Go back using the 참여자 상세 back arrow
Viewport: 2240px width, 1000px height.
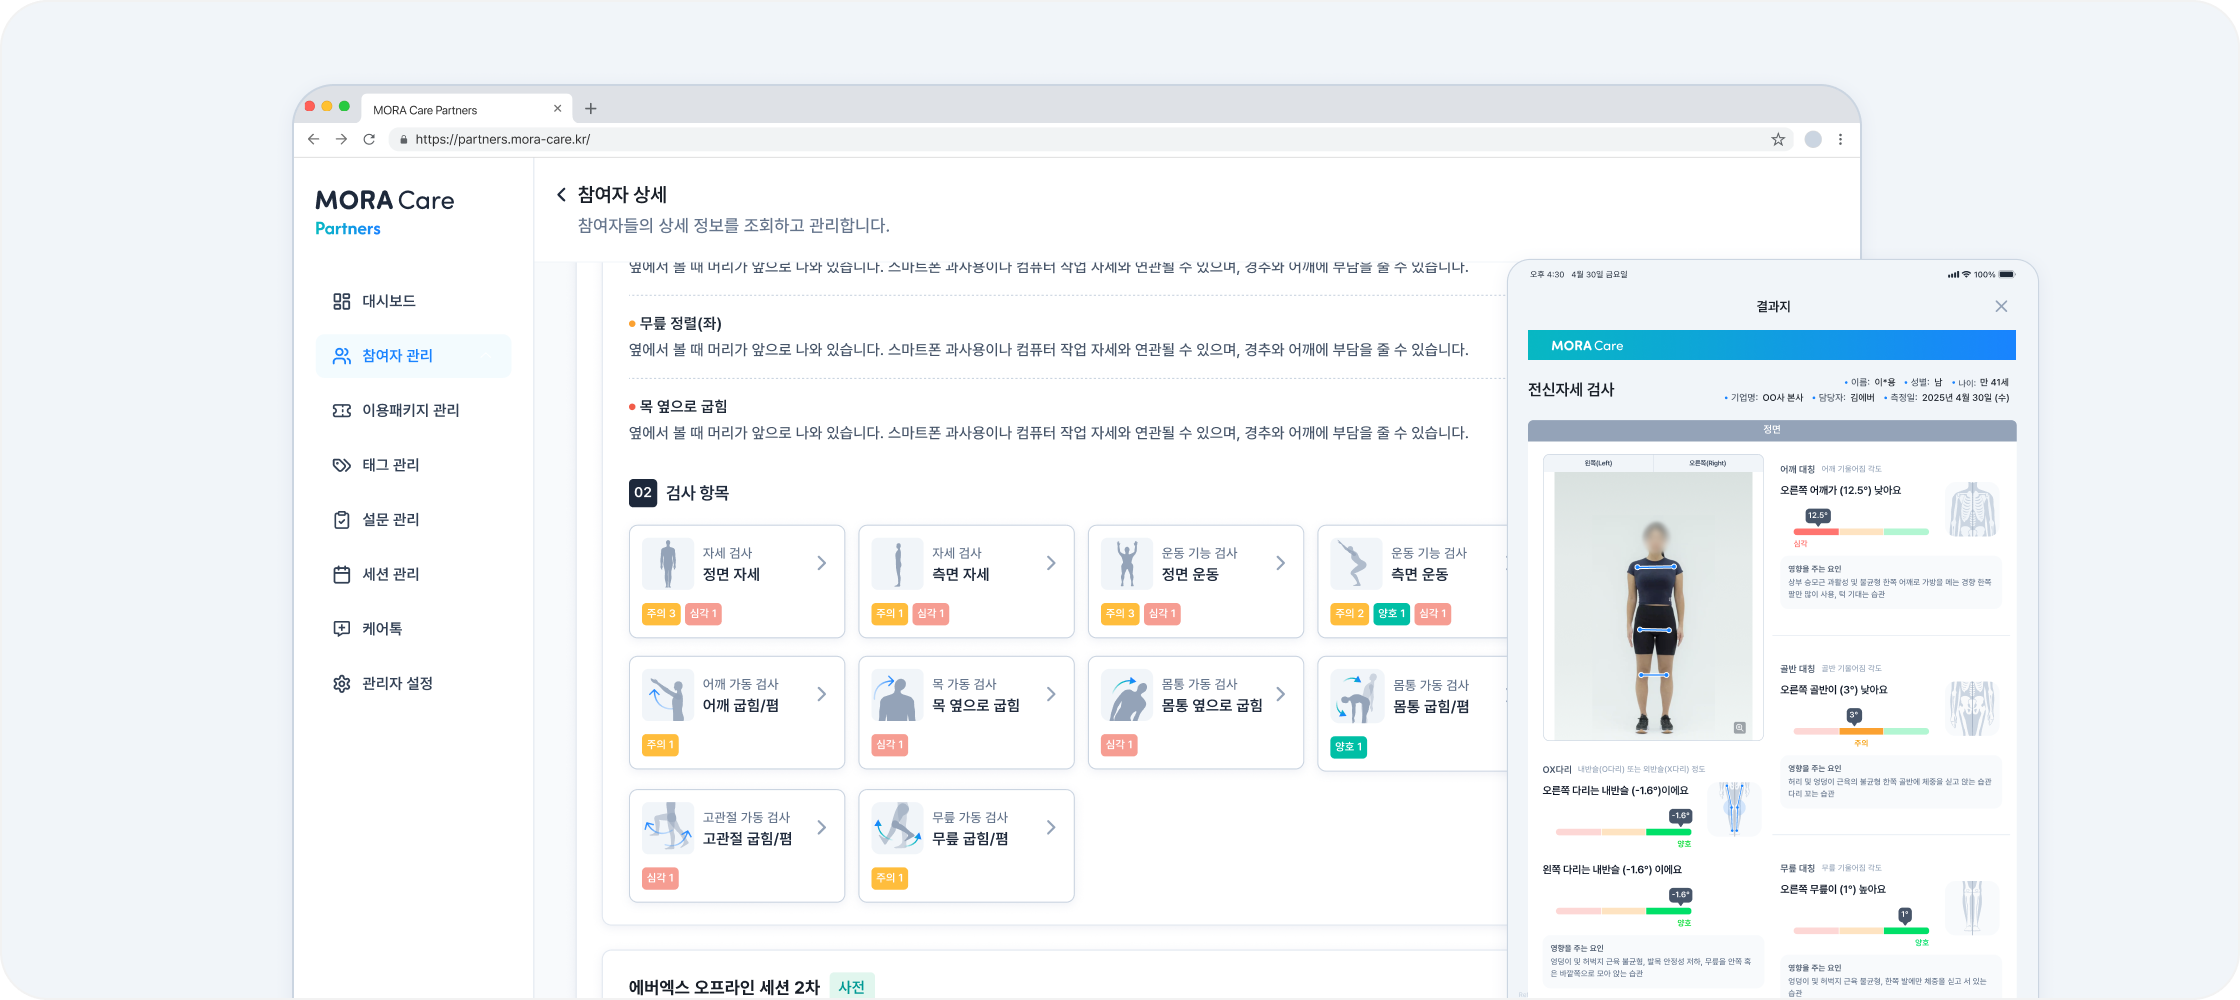pos(562,195)
